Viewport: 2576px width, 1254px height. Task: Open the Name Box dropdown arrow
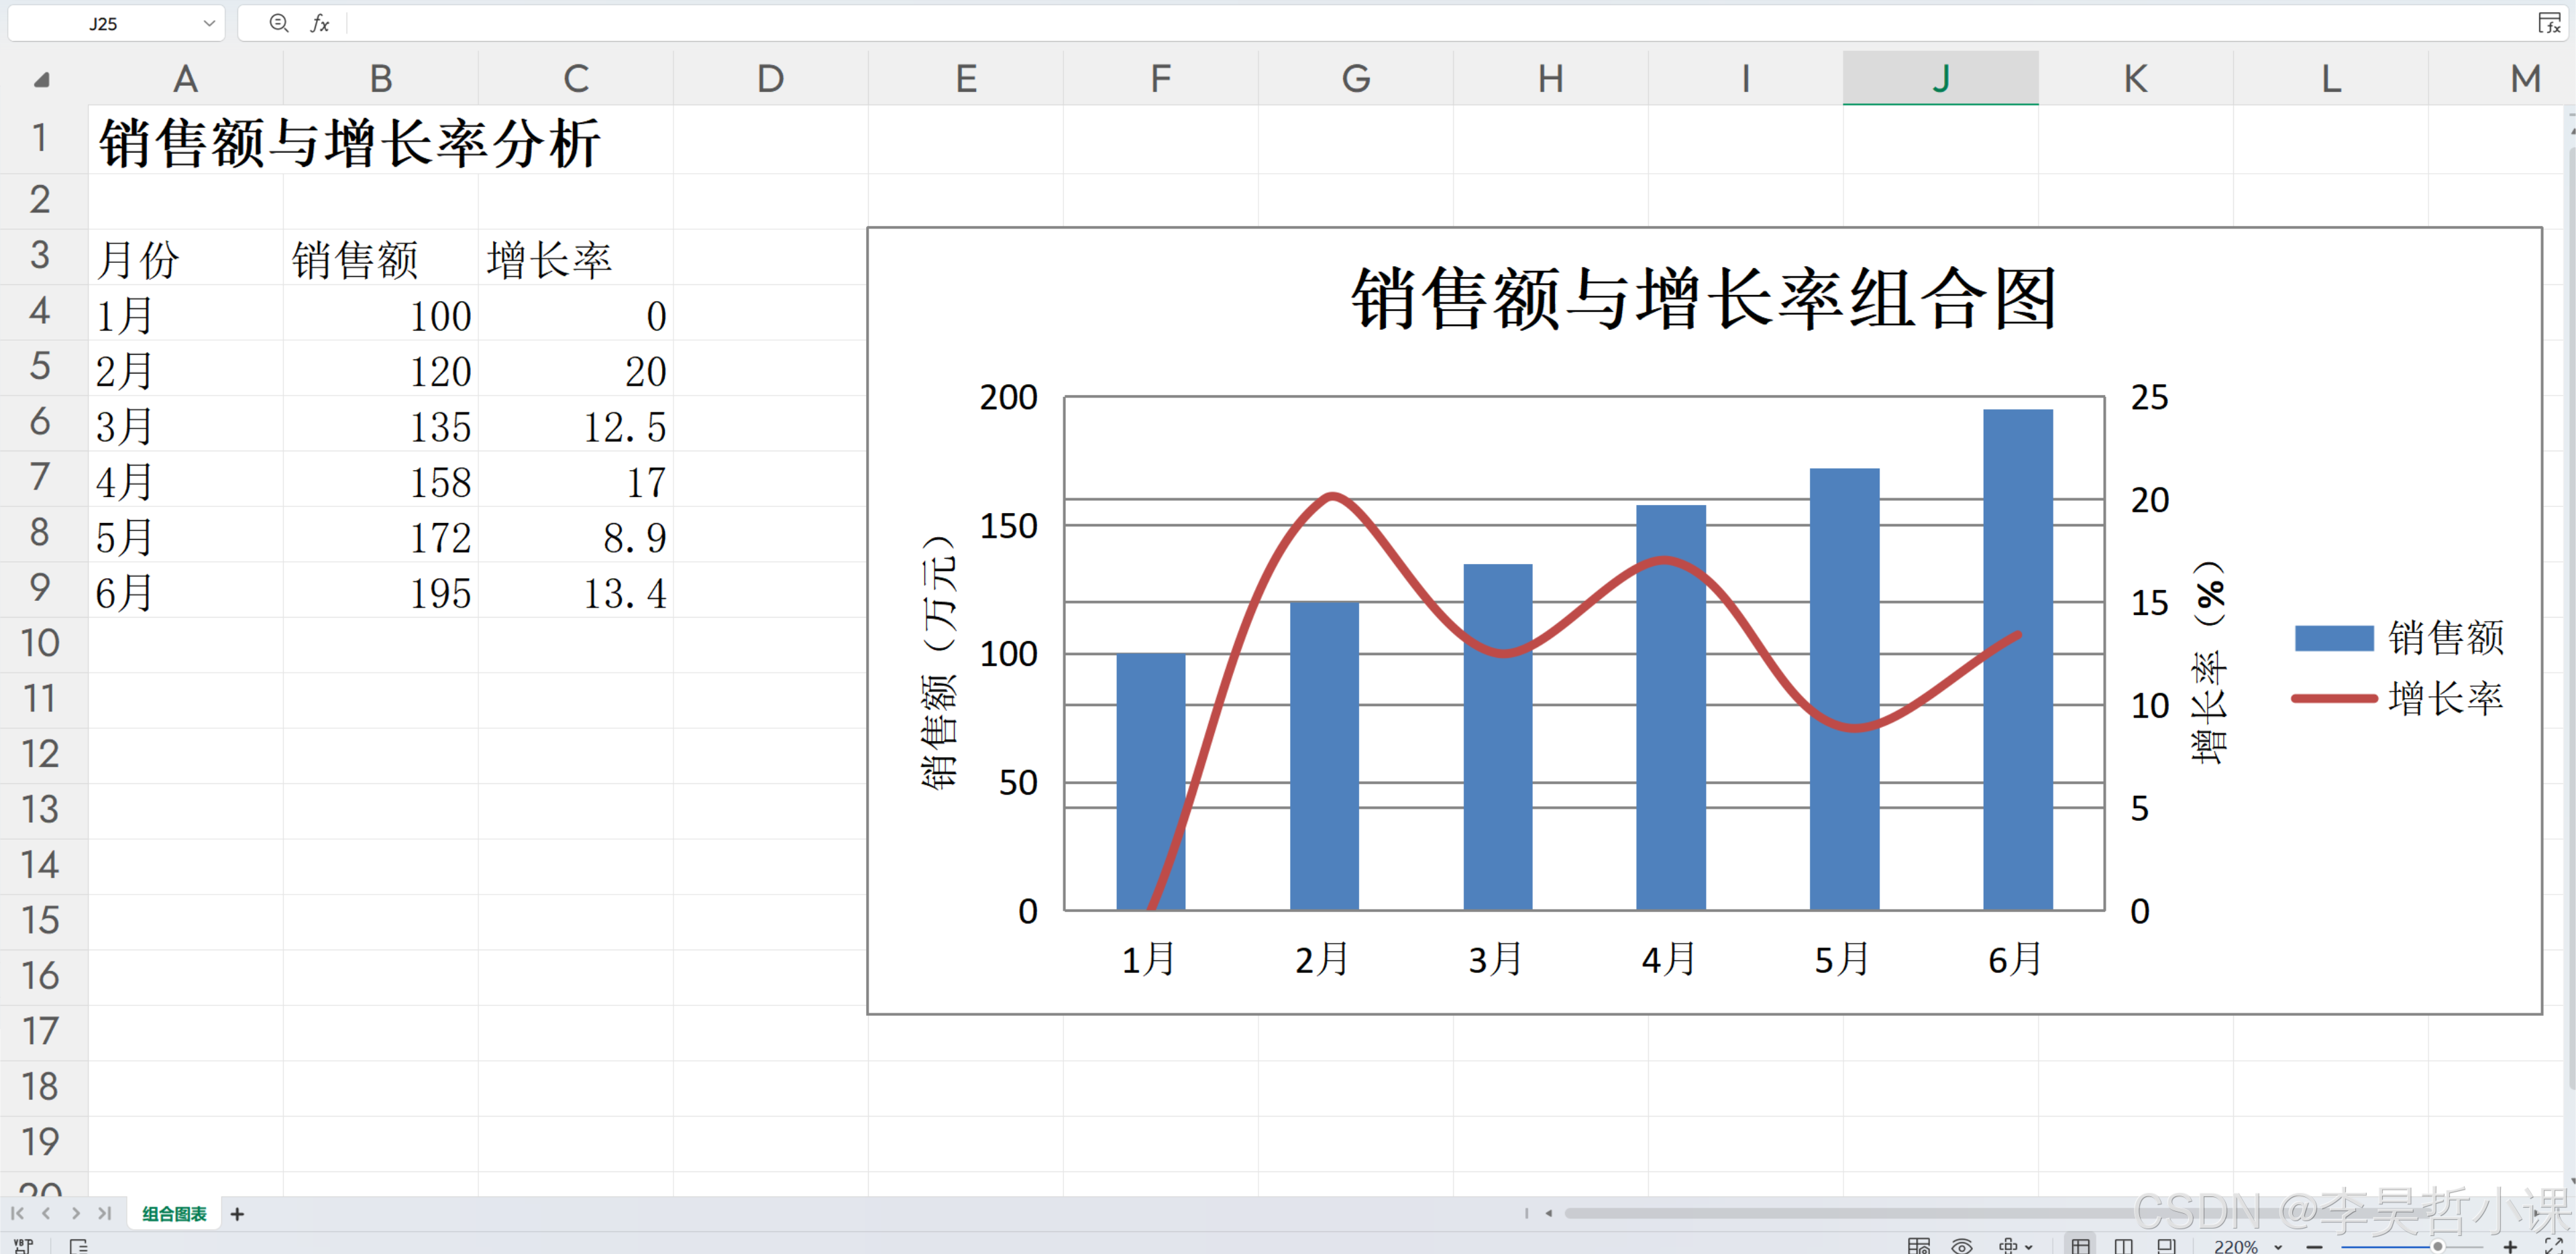pyautogui.click(x=209, y=23)
